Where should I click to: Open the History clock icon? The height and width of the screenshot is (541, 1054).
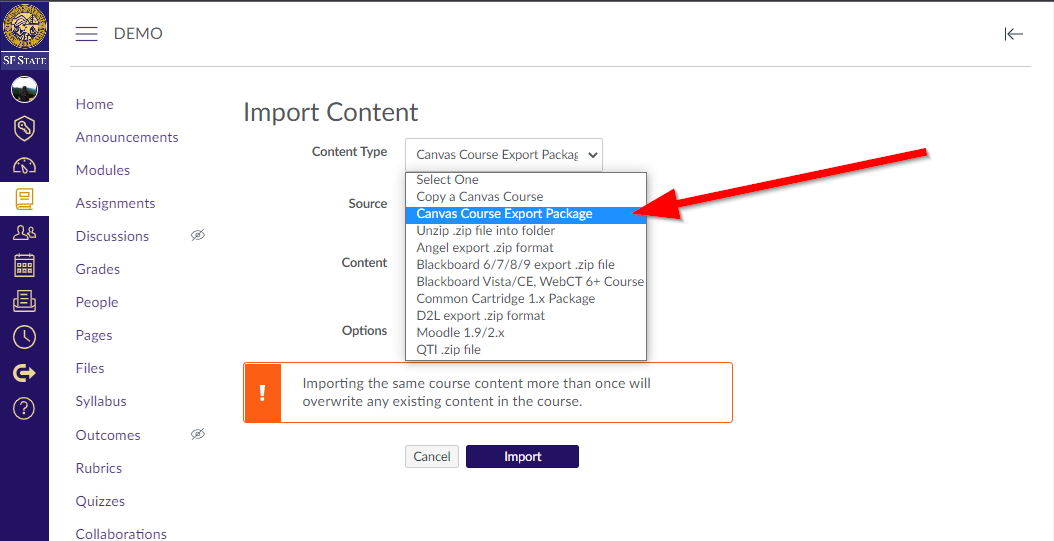coord(24,337)
